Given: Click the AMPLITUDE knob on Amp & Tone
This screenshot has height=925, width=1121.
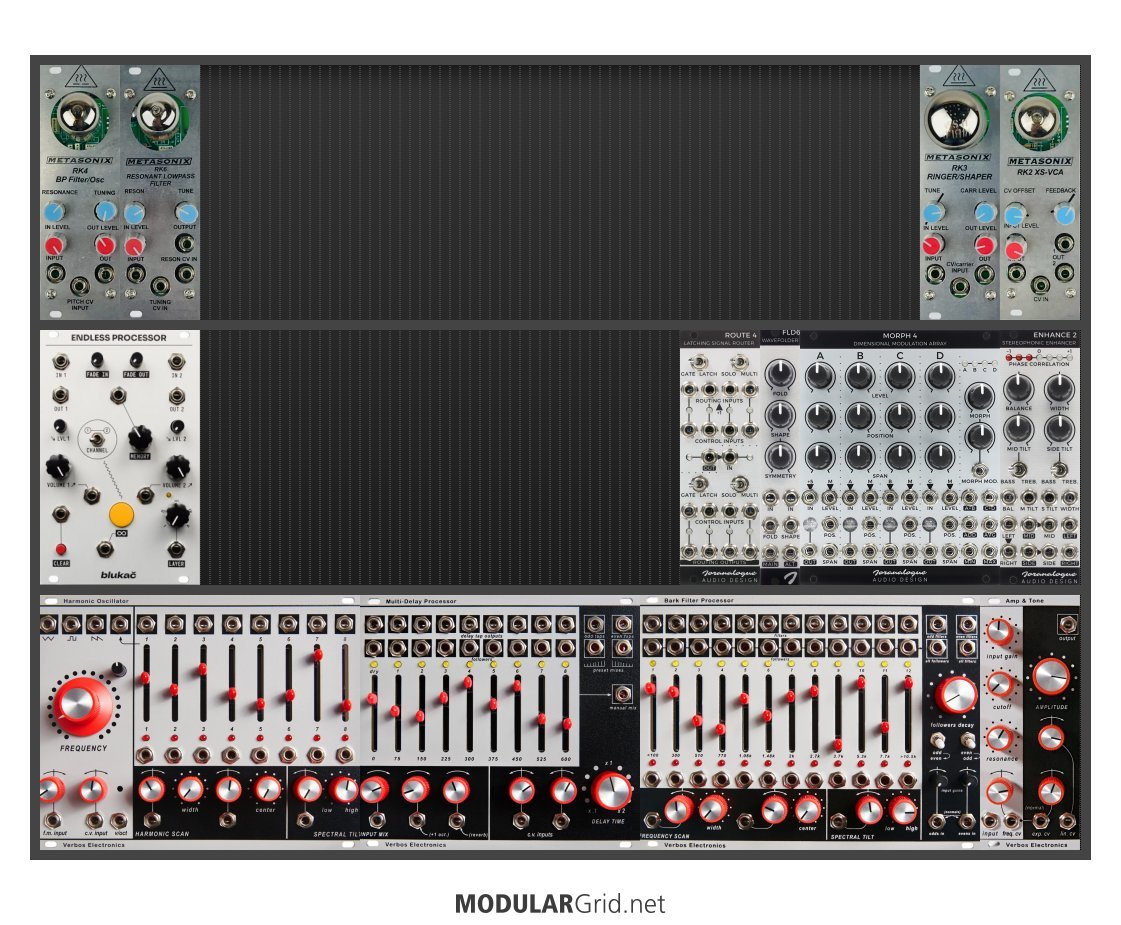Looking at the screenshot, I should [1050, 678].
